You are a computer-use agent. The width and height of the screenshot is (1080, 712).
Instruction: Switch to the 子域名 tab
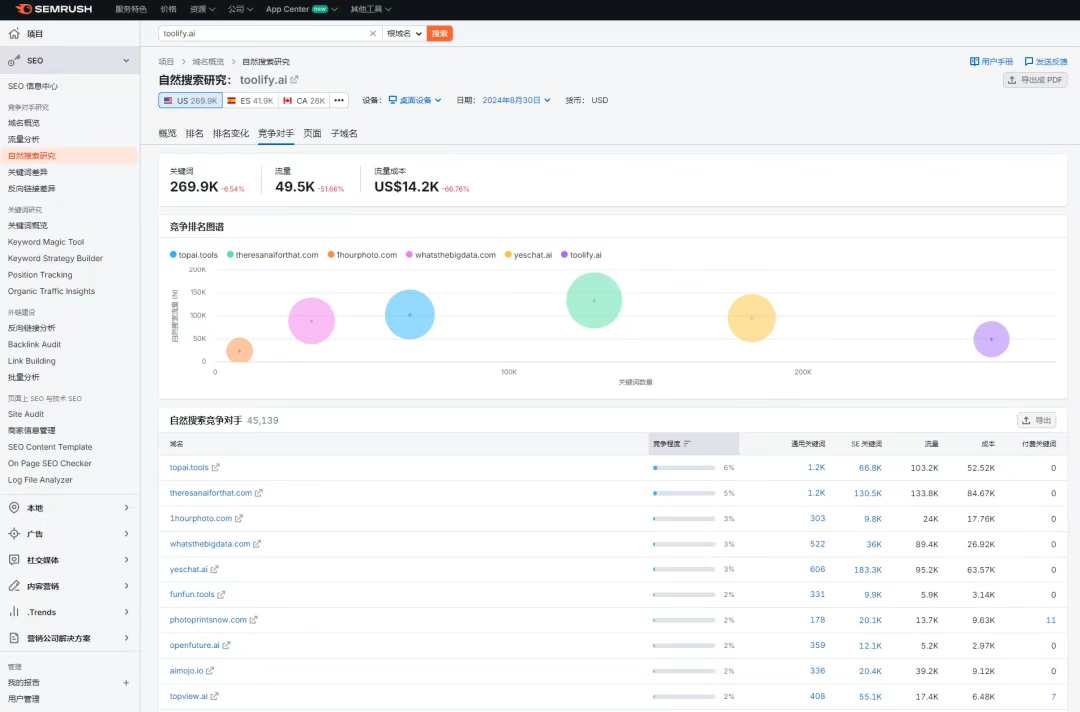[344, 134]
